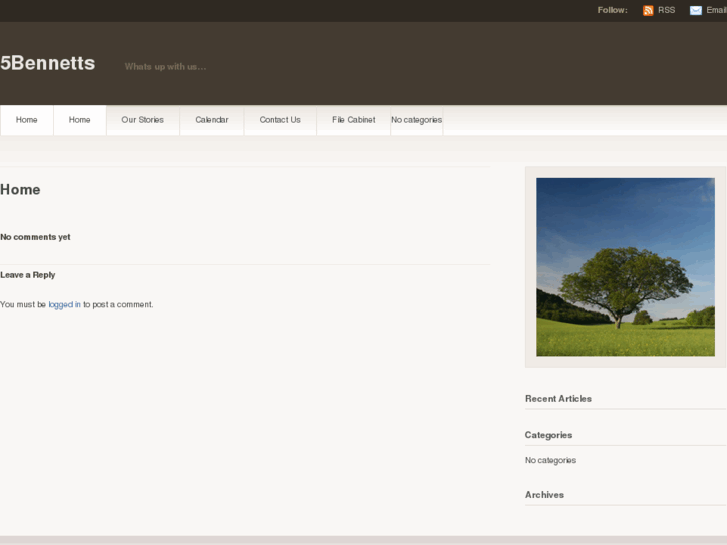Select the second Home menu item

80,120
